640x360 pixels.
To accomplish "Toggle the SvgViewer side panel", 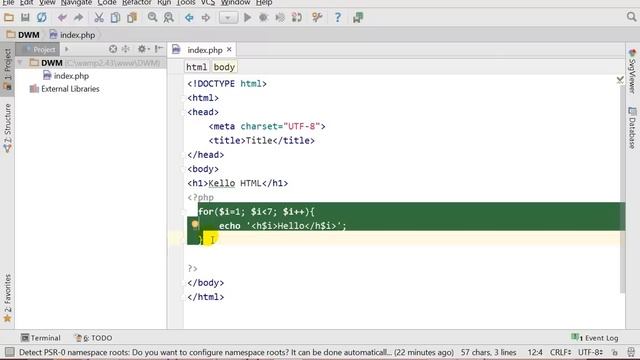I will point(632,71).
